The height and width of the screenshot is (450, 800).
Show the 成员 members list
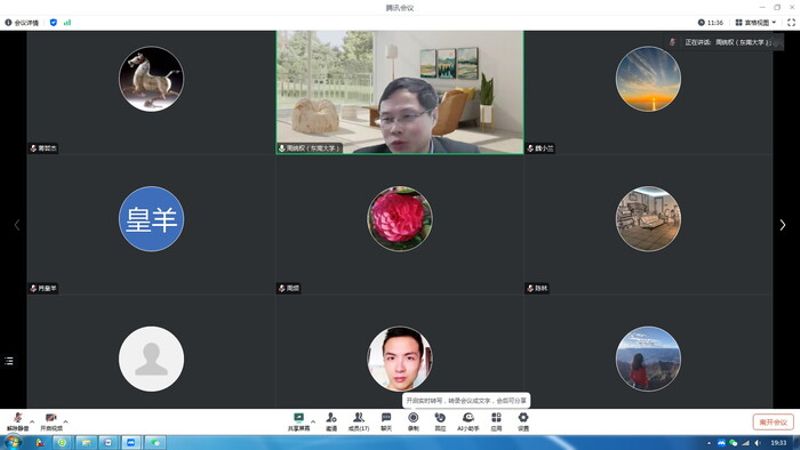pyautogui.click(x=358, y=418)
